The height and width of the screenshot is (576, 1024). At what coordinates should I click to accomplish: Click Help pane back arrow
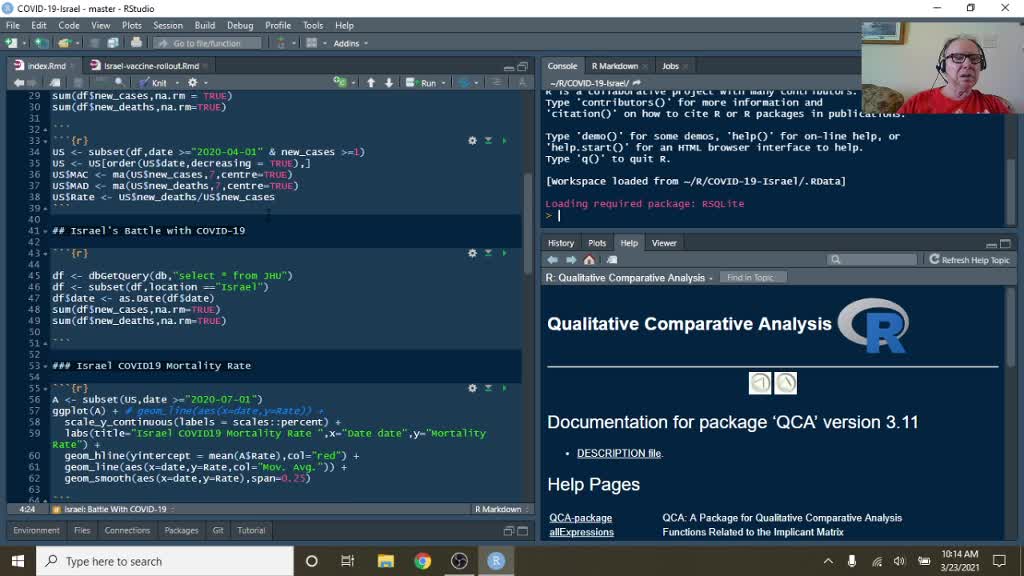552,260
